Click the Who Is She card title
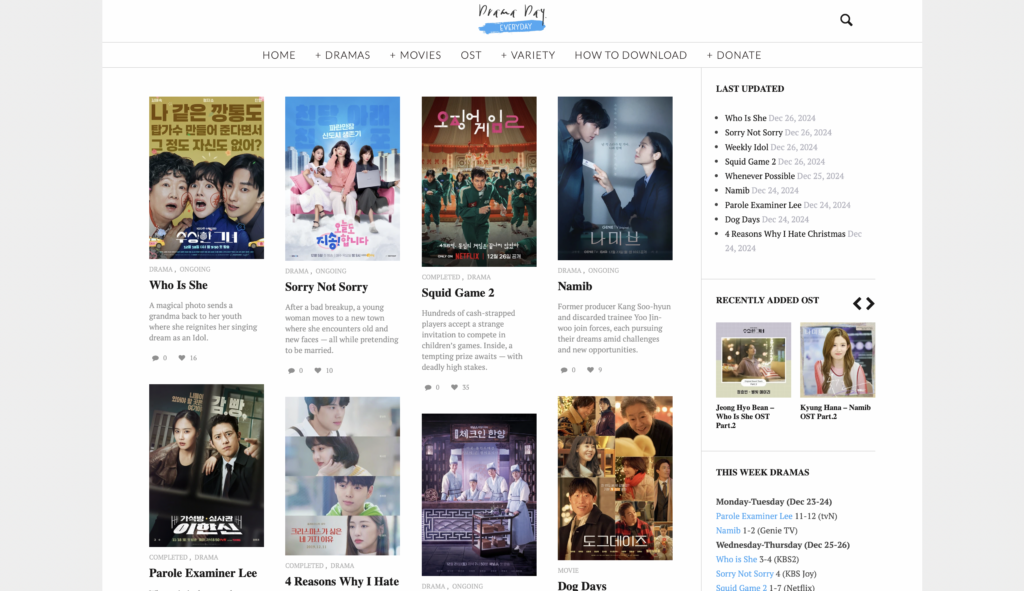Screen dimensions: 1024x591 point(178,285)
